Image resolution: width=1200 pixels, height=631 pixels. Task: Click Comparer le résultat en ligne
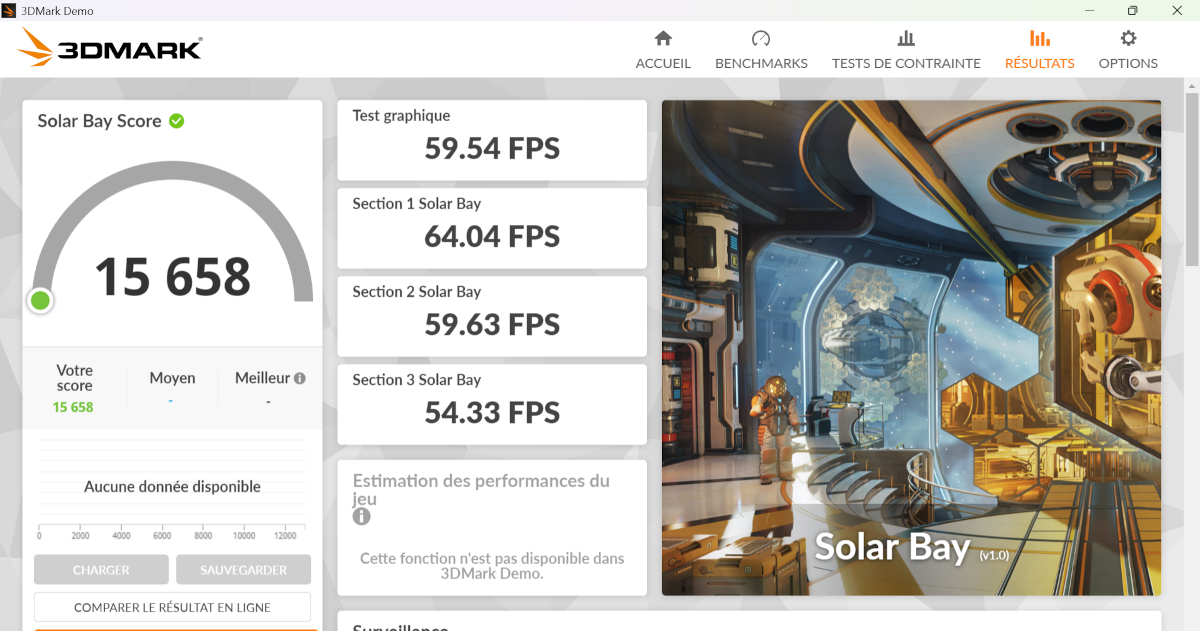pyautogui.click(x=172, y=607)
